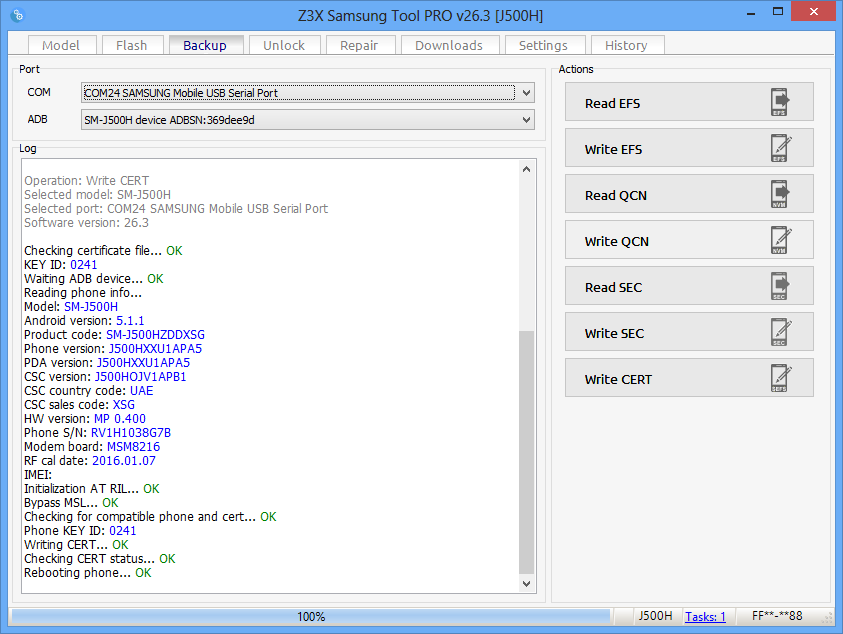Maximize the Z3X Samsung Tool window

tap(778, 11)
